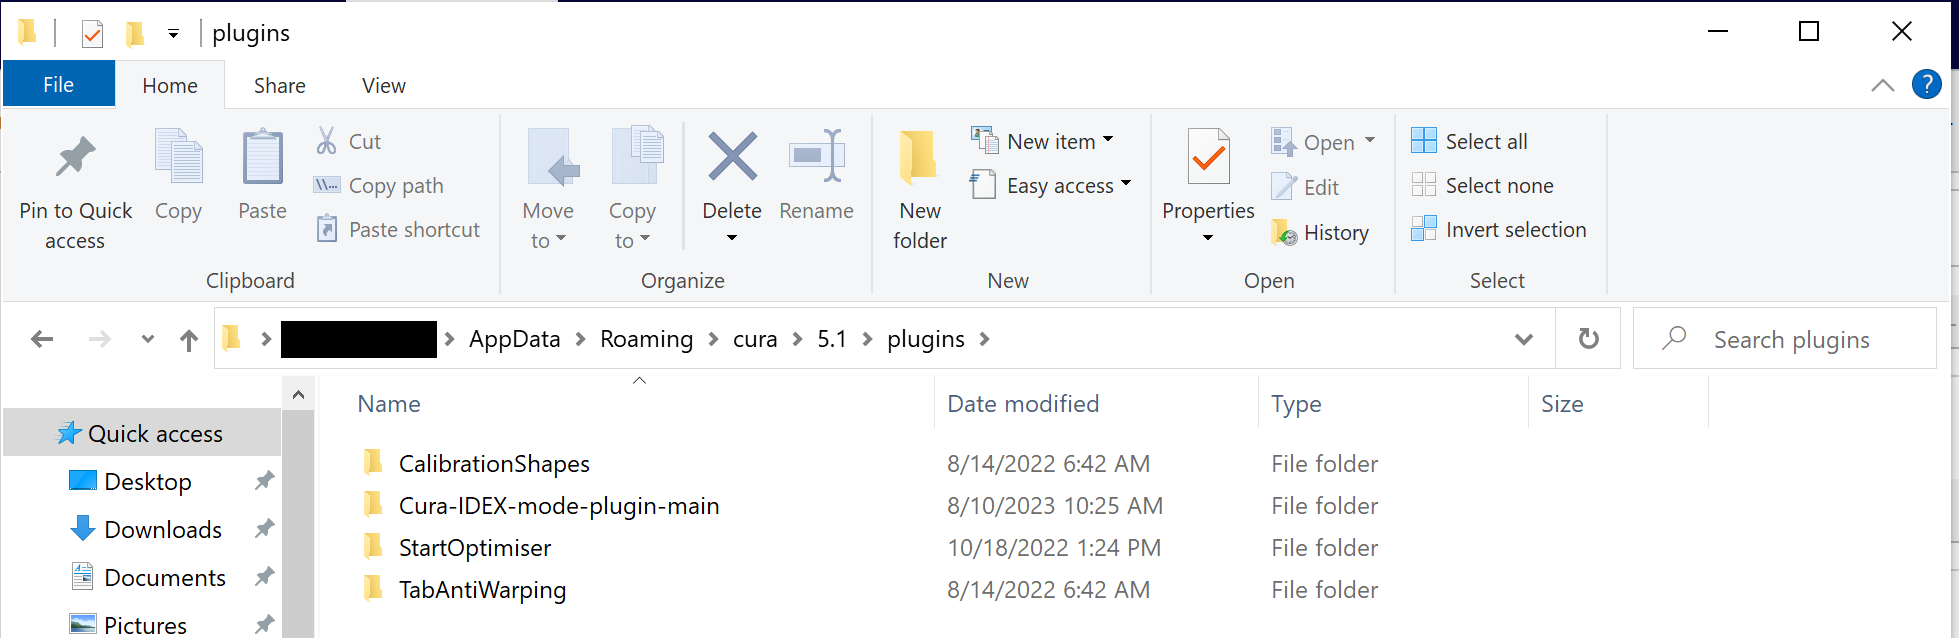Click the New folder icon
Screen dimensions: 1959x638
point(918,157)
